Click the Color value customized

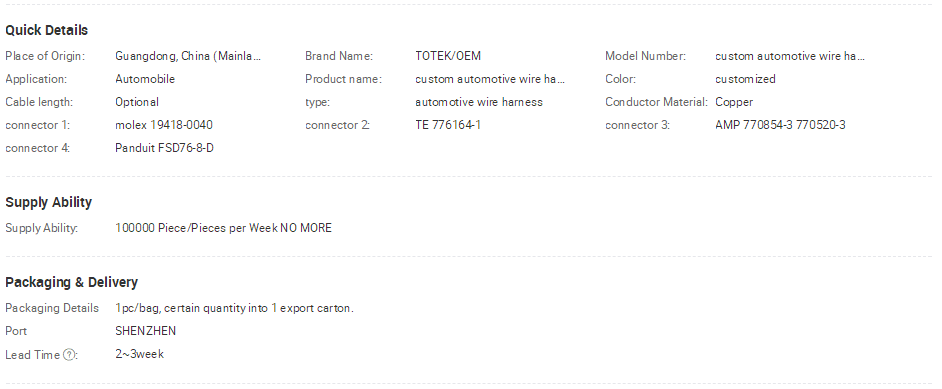745,79
